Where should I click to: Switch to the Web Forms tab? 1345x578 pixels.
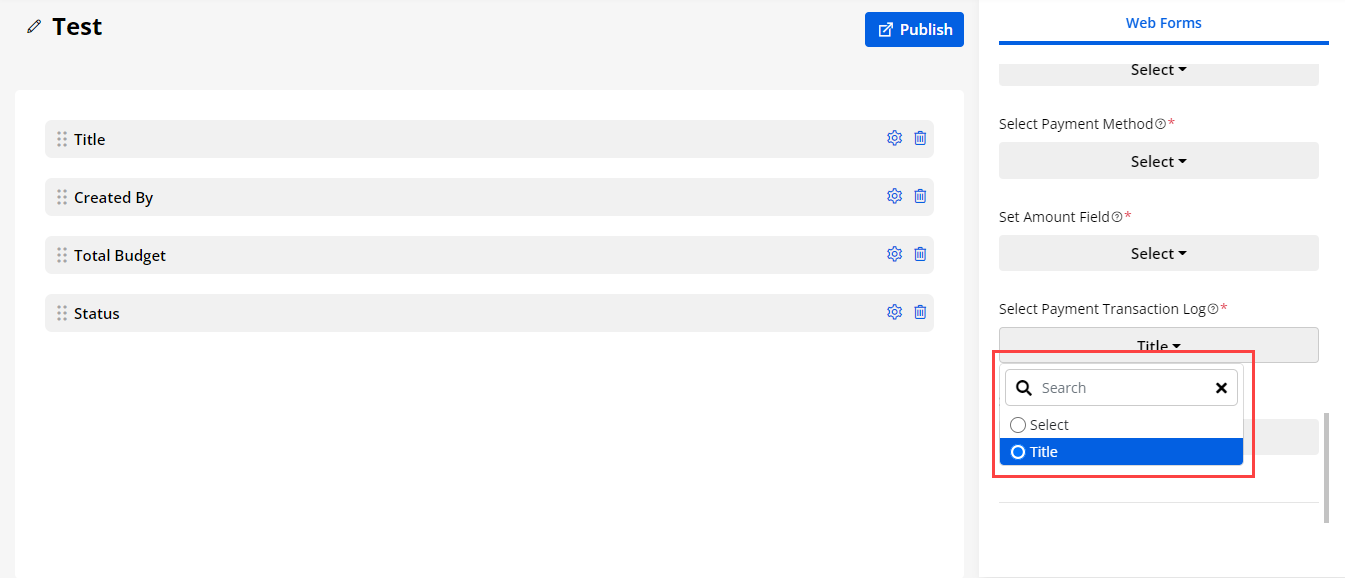point(1163,23)
